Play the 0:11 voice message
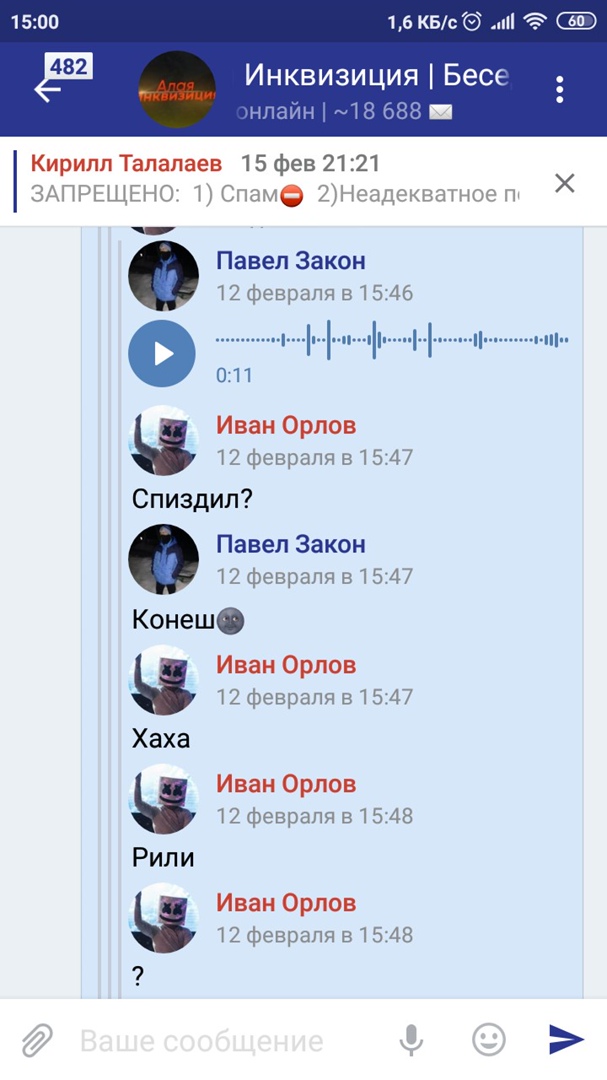Viewport: 607px width, 1080px height. coord(163,353)
